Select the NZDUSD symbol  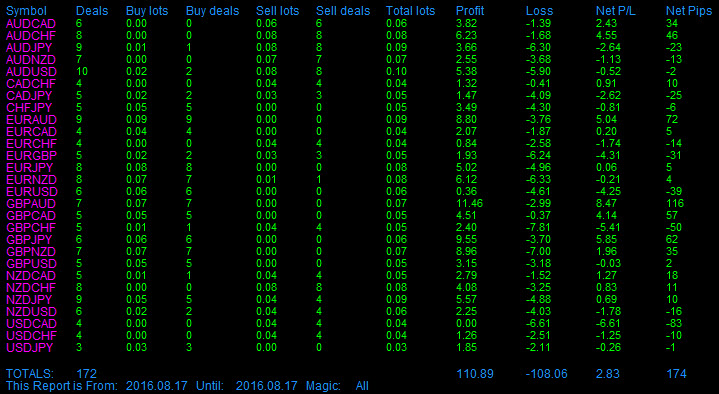[31, 311]
